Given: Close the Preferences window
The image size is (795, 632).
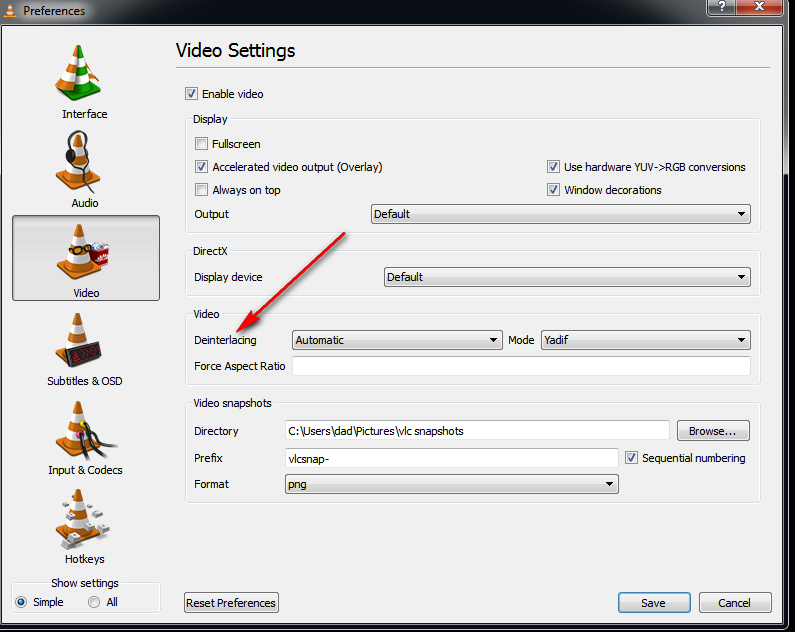Looking at the screenshot, I should [759, 7].
